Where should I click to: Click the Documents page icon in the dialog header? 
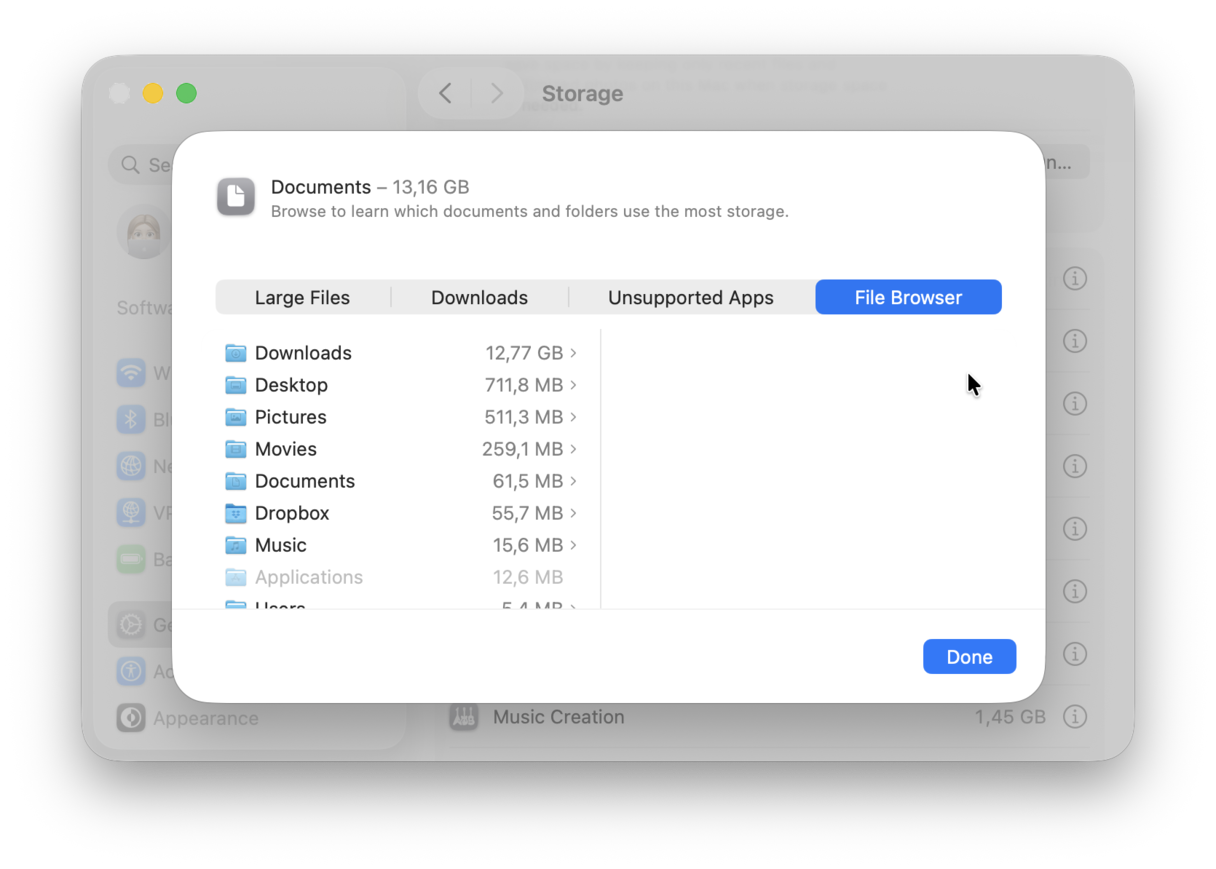[x=236, y=196]
